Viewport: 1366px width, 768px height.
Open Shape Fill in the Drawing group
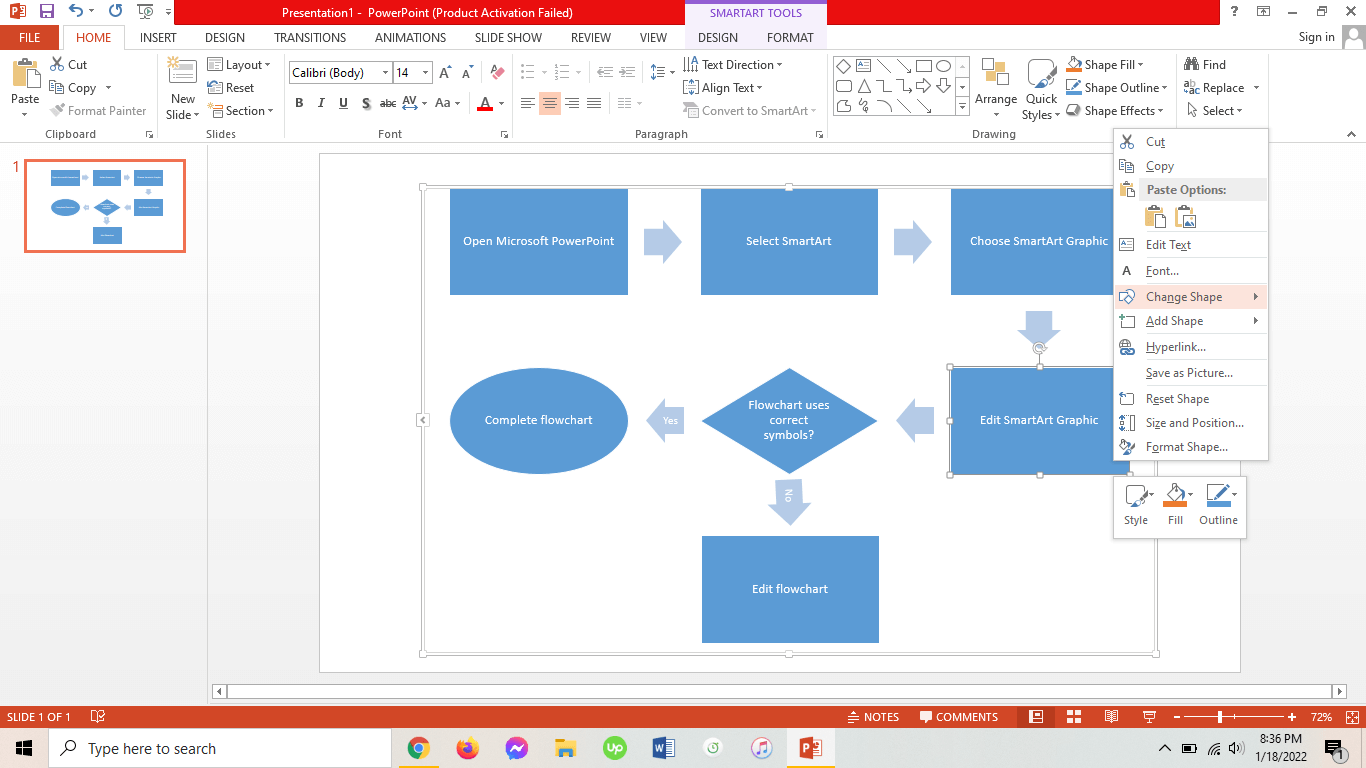[x=1111, y=63]
